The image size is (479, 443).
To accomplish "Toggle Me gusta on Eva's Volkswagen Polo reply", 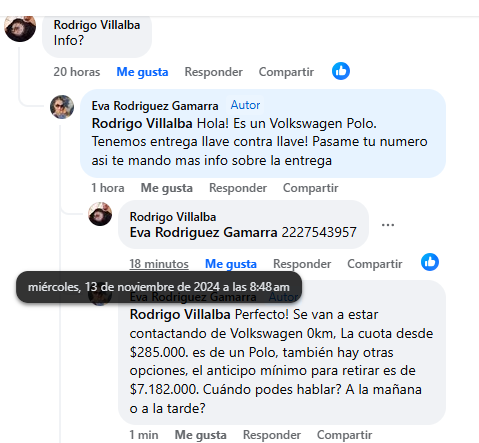I will click(167, 188).
